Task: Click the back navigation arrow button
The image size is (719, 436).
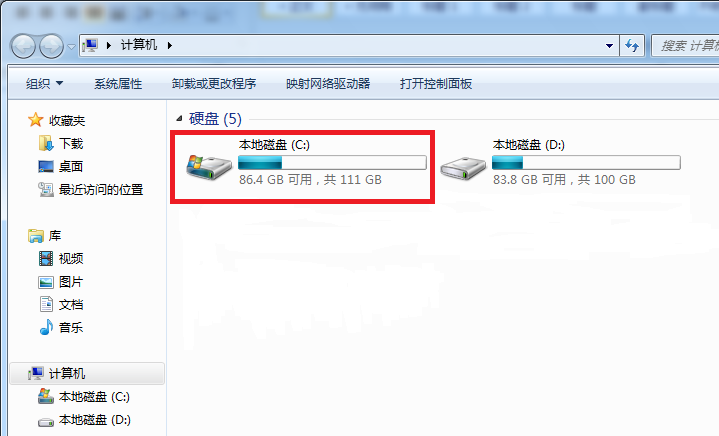Action: pos(23,46)
